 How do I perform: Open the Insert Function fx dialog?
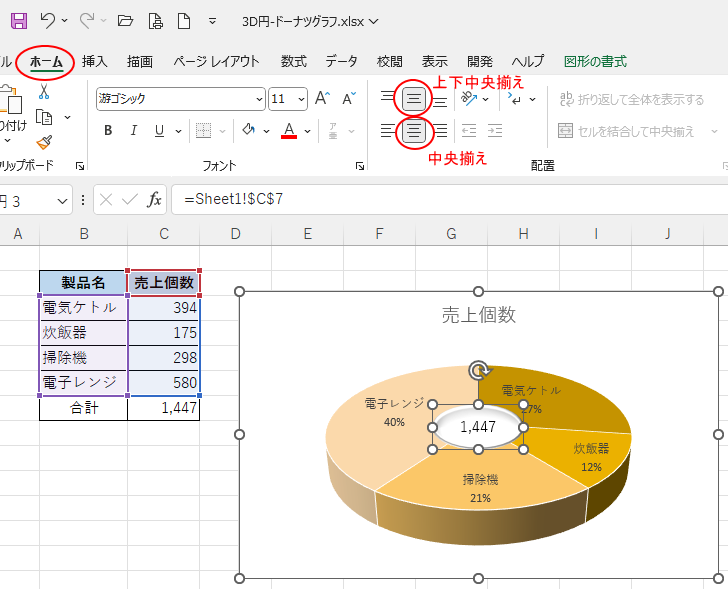click(154, 200)
